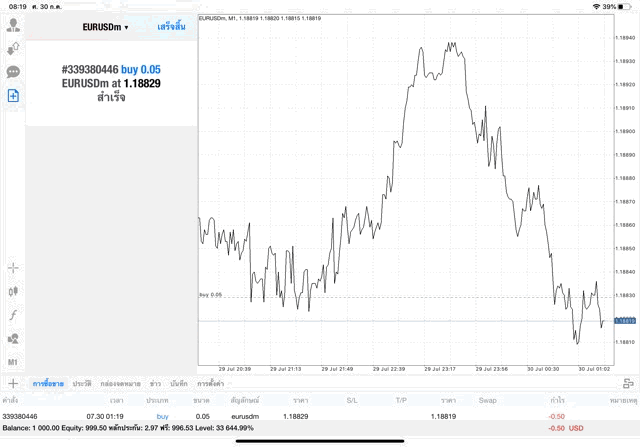The height and width of the screenshot is (447, 640).
Task: Open the การตั้งค่า settings tab
Action: pyautogui.click(x=210, y=384)
